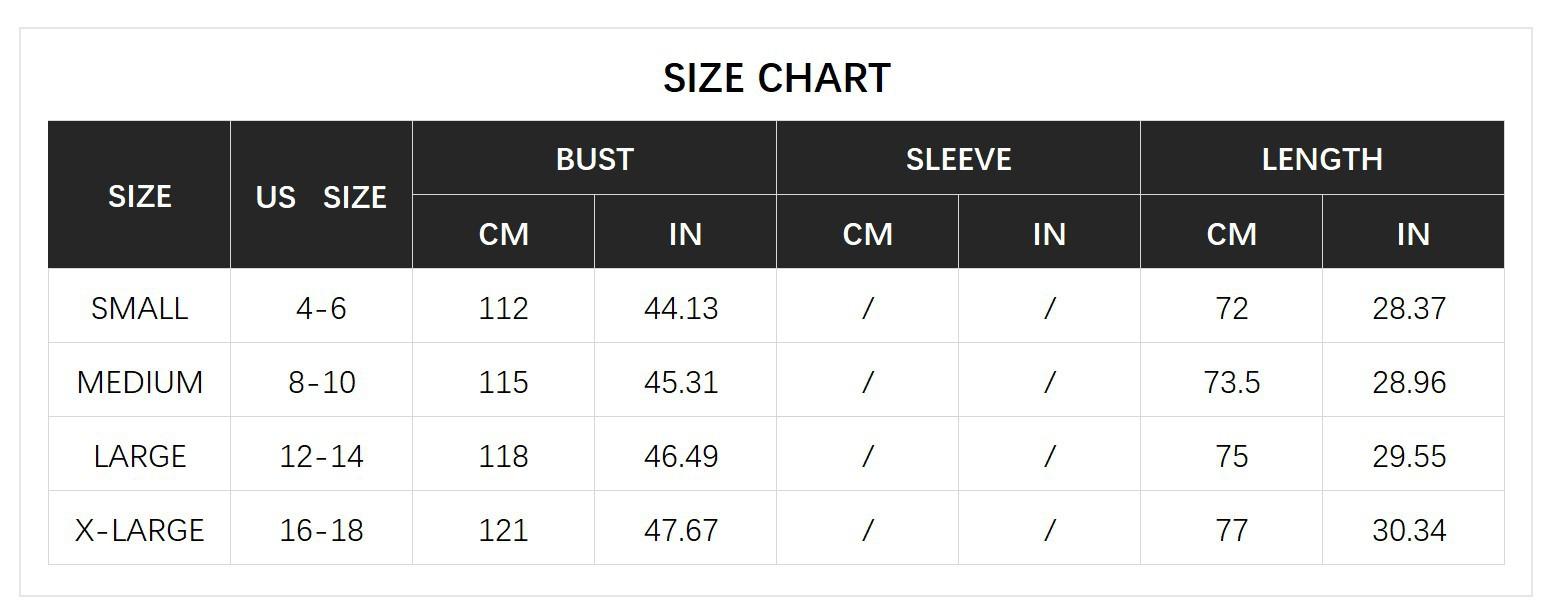
Task: Select the SMALL size row label
Action: (x=139, y=308)
